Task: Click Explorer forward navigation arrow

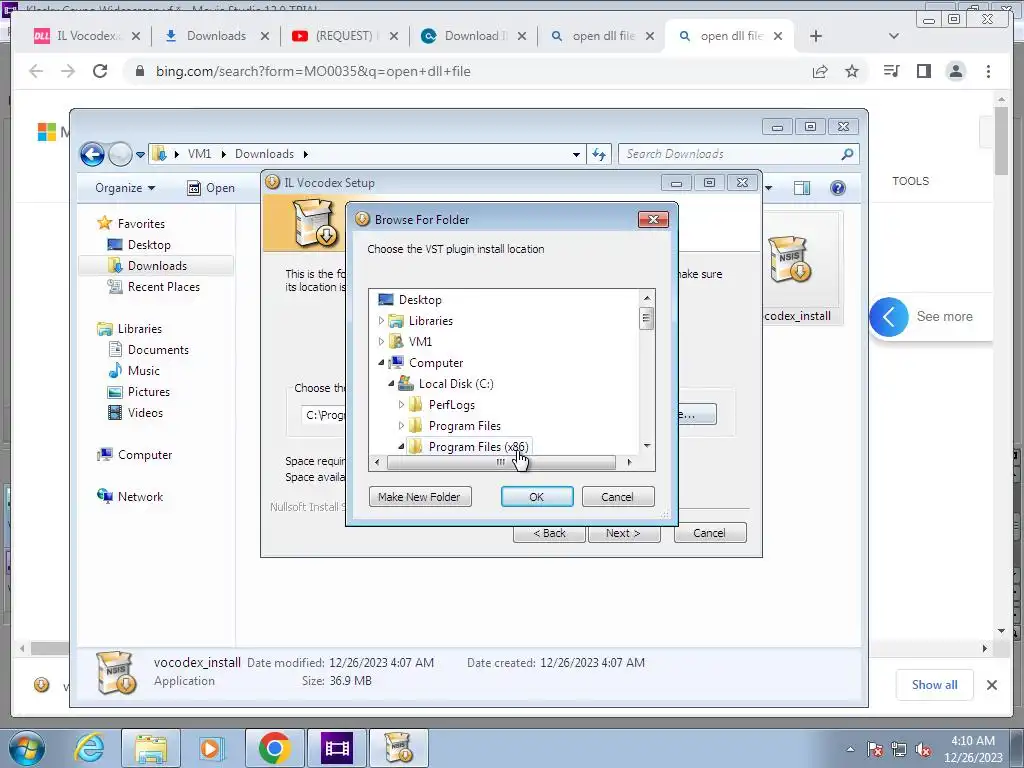Action: click(x=120, y=154)
